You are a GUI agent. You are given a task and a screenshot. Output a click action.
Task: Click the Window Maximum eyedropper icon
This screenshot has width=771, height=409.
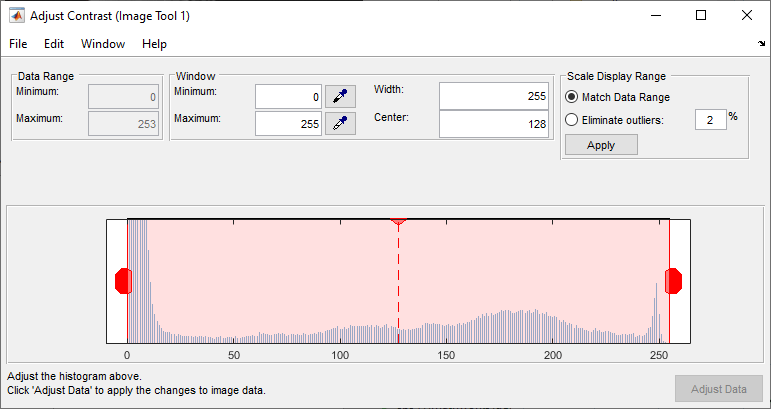(x=340, y=124)
